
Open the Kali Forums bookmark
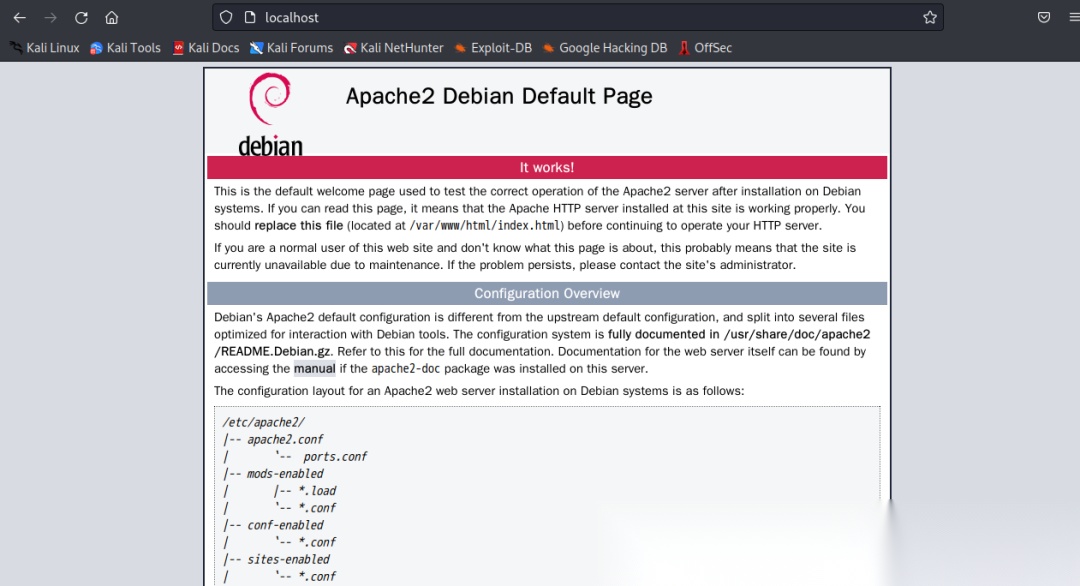coord(292,47)
